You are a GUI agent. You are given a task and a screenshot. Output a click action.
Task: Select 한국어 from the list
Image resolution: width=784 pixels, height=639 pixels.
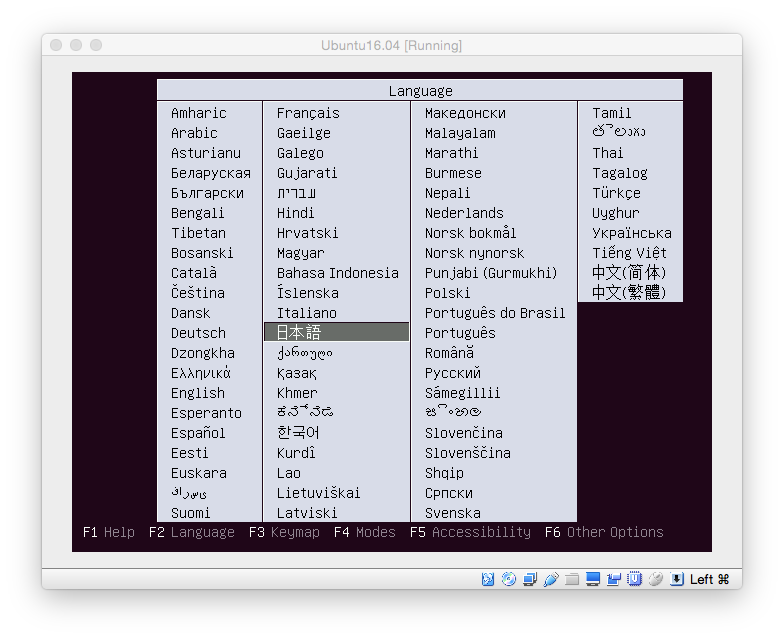tap(298, 432)
